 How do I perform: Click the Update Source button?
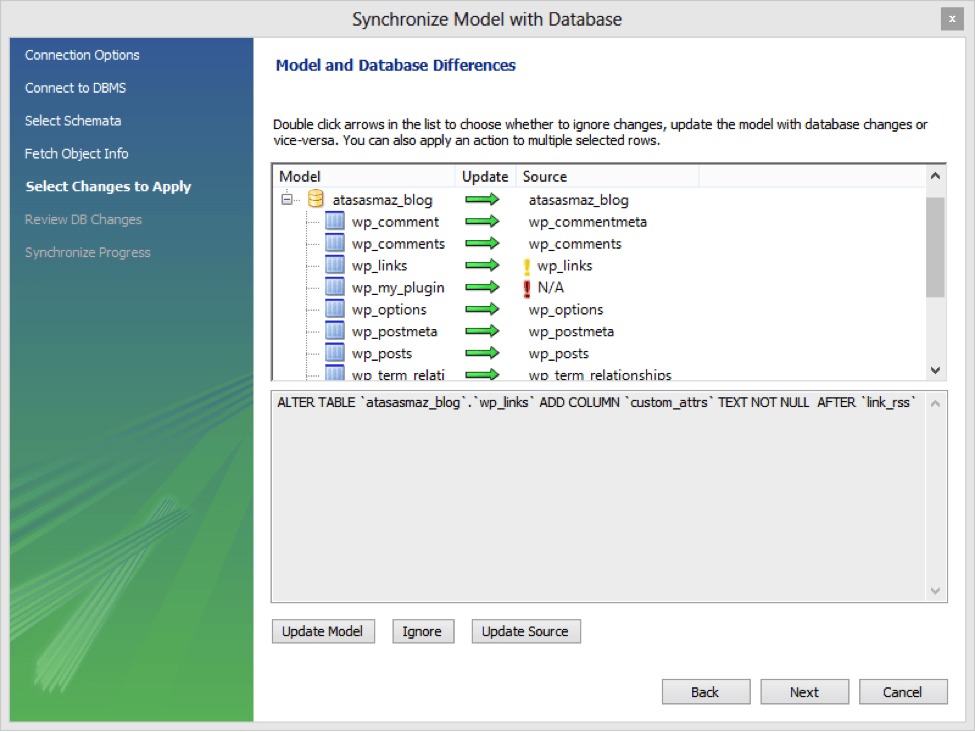pyautogui.click(x=525, y=631)
